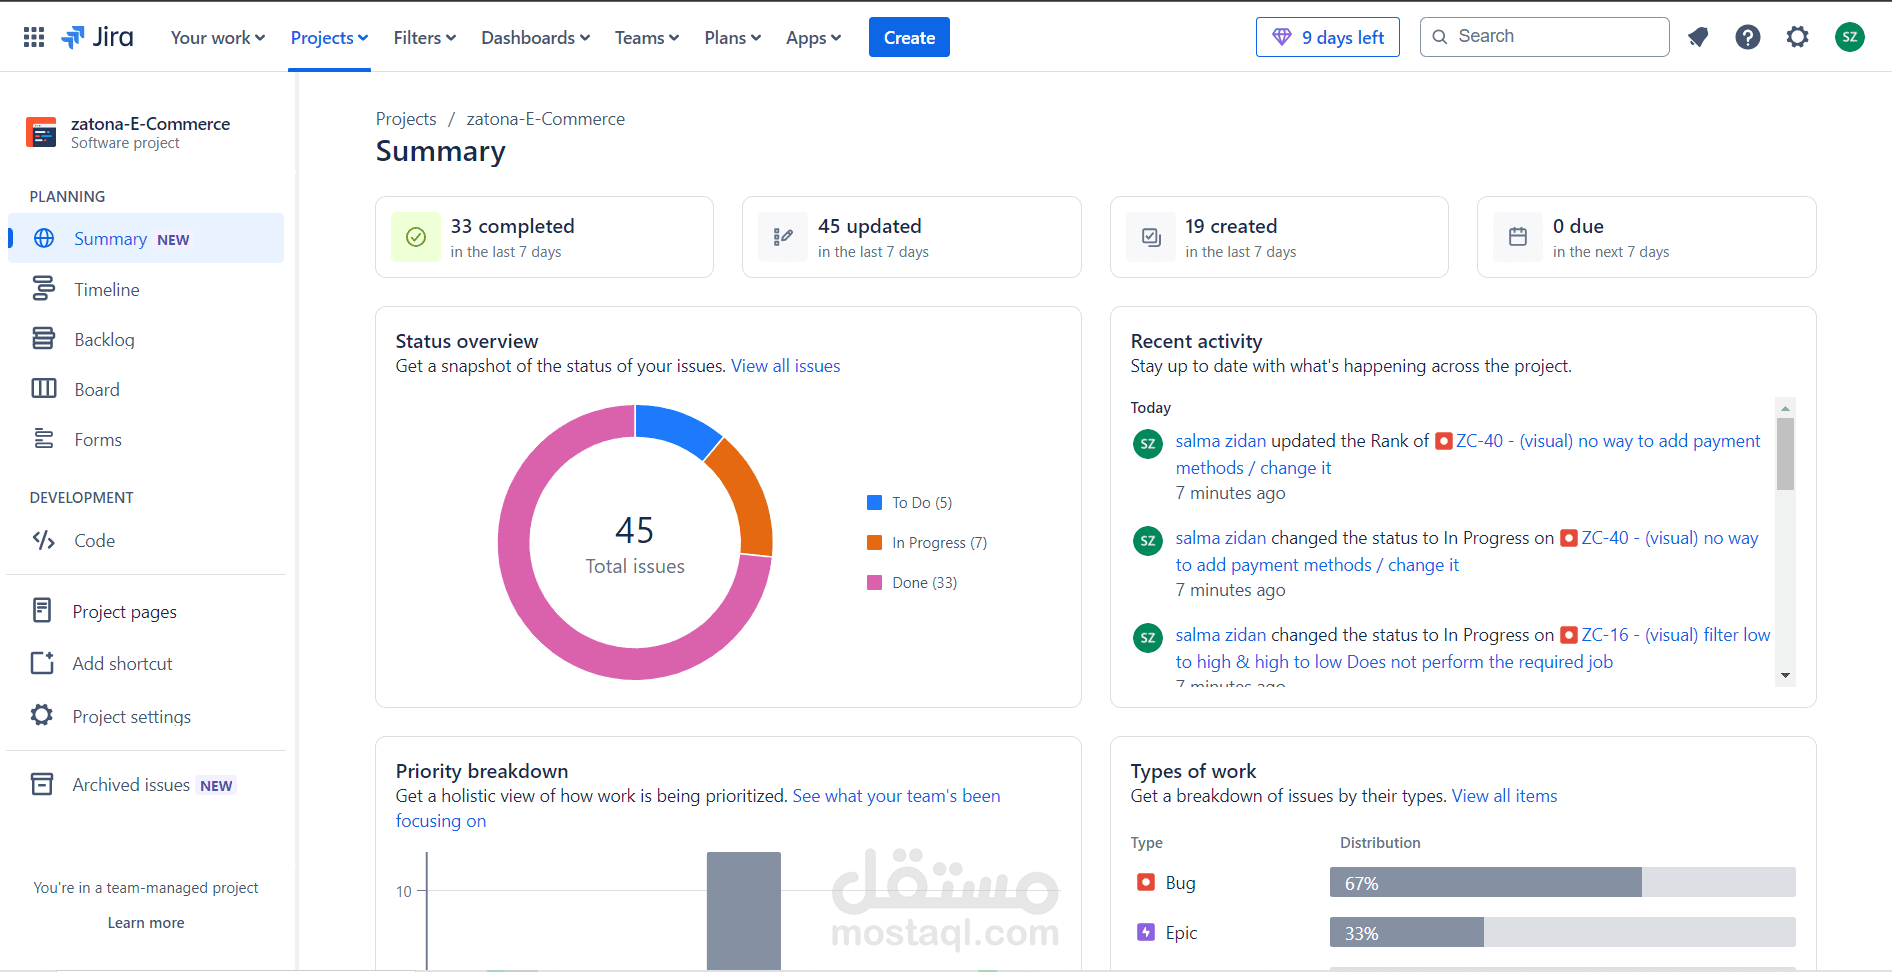Click the Archived issues box icon
Image resolution: width=1892 pixels, height=972 pixels.
42,784
